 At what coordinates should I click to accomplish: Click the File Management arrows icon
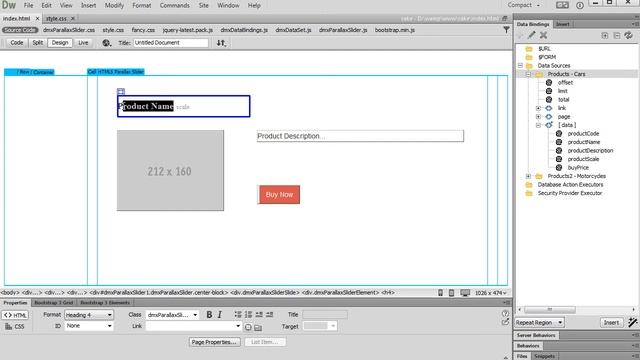tap(221, 43)
